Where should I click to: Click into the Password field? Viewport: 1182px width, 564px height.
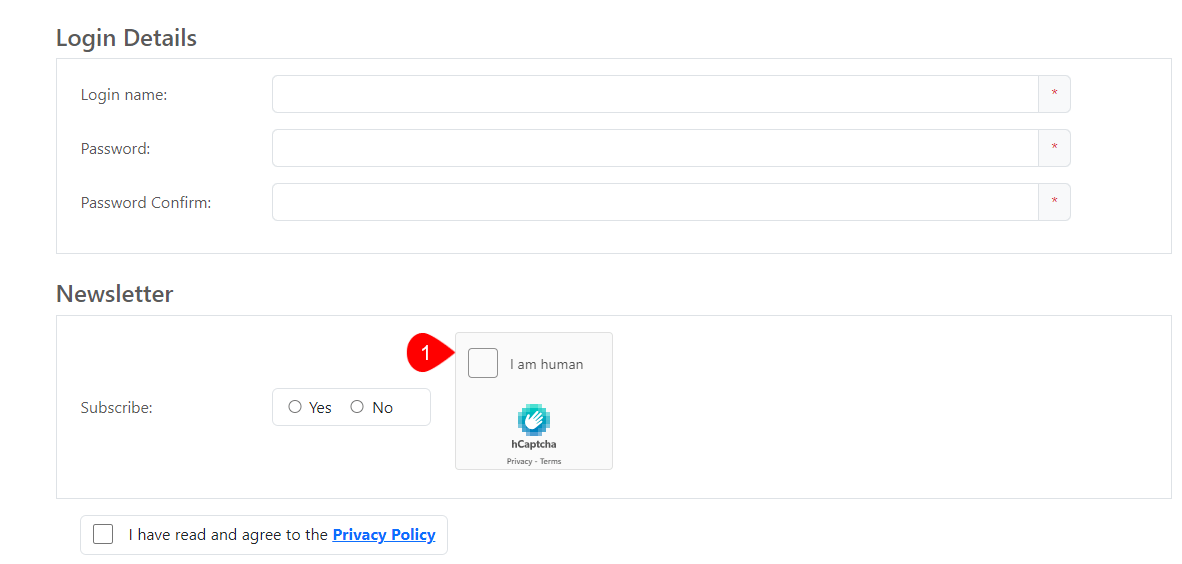[x=655, y=148]
